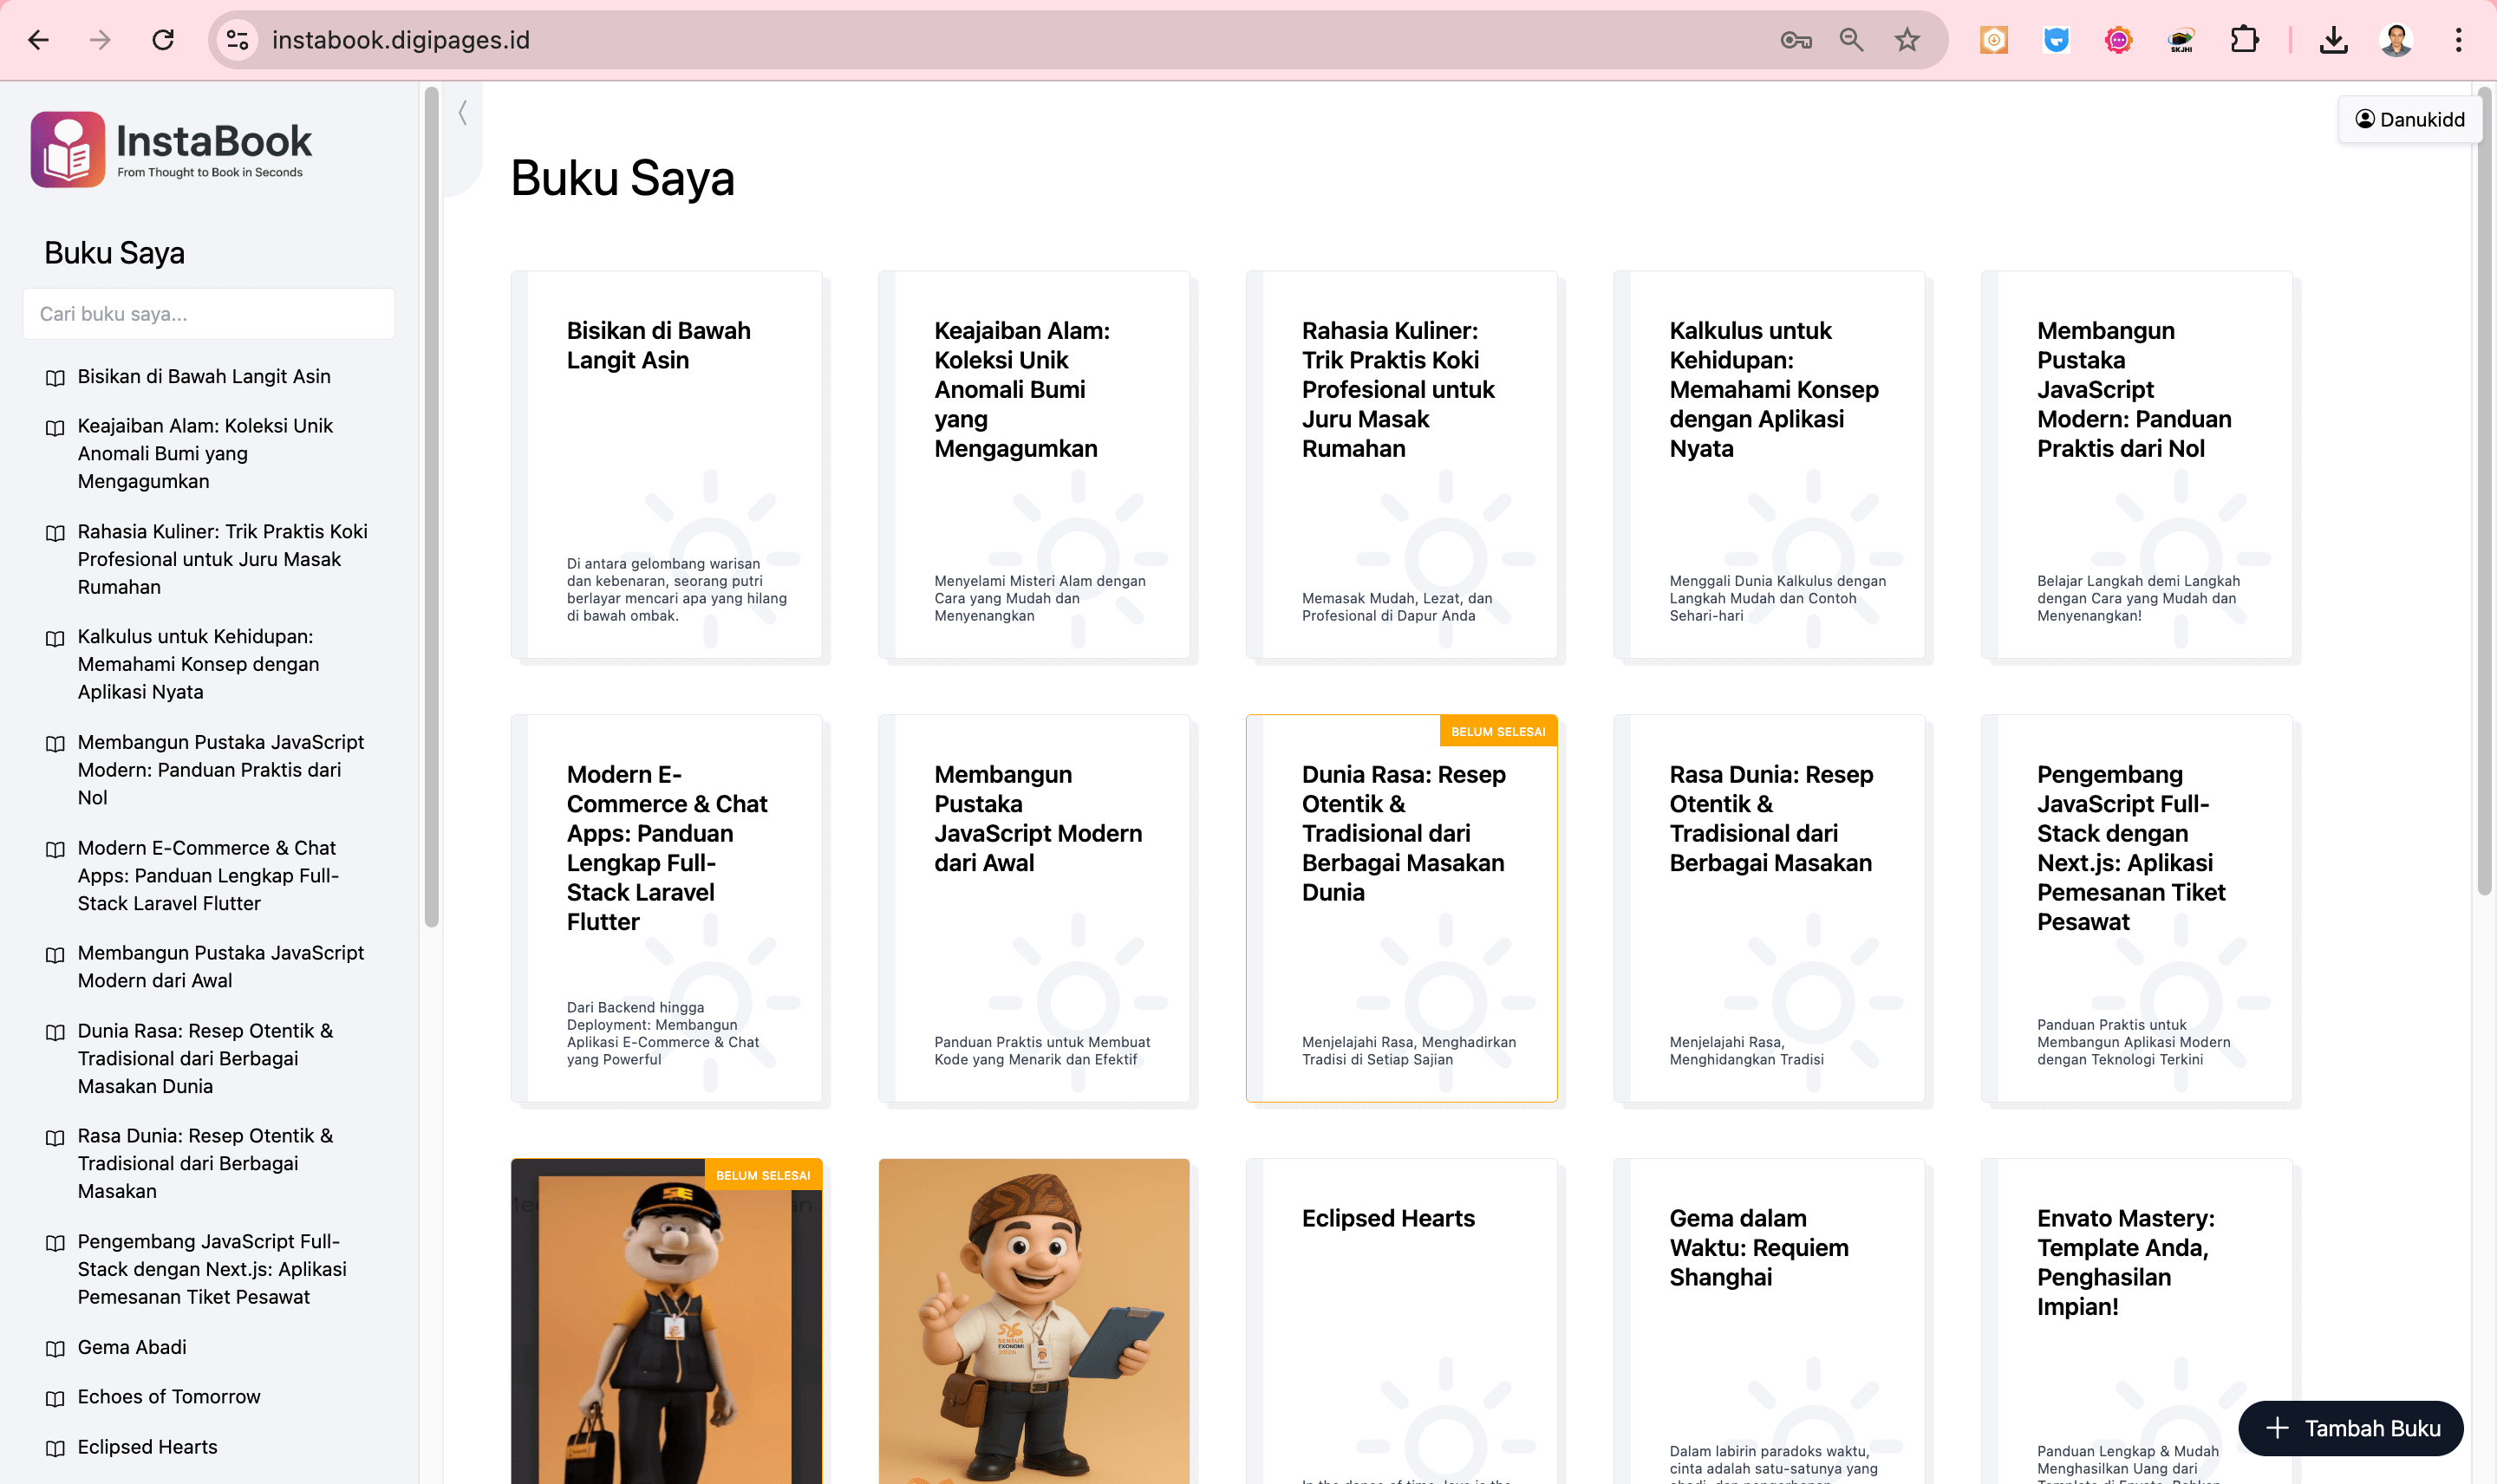2497x1484 pixels.
Task: Open Echoes of Tomorrow from the sidebar
Action: 168,1397
